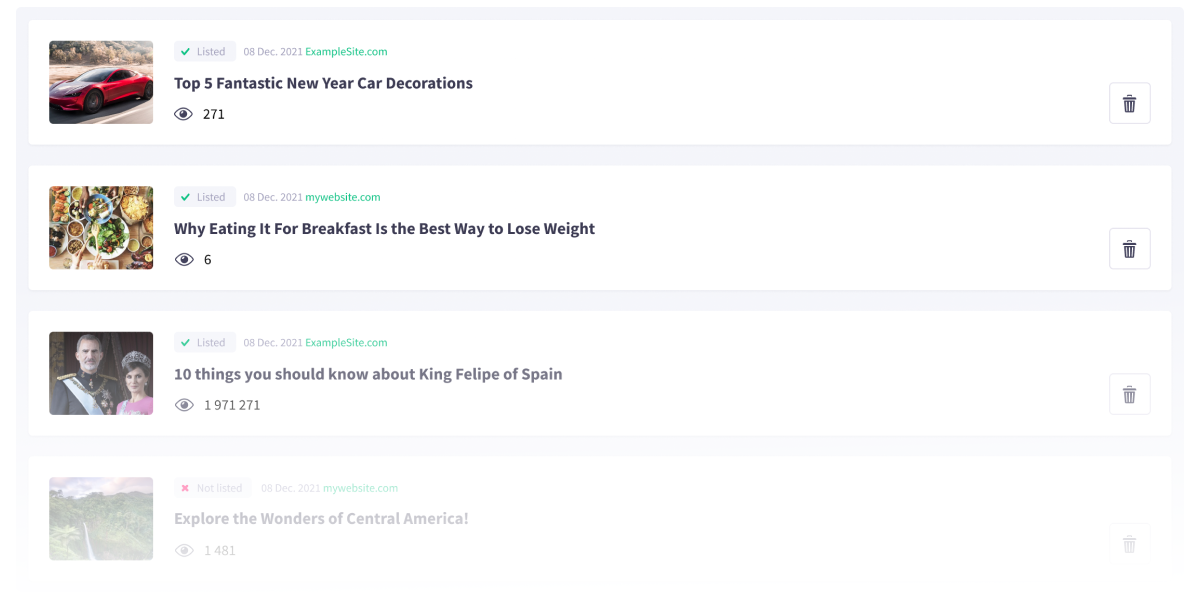Open Explore the Wonders of Central America title
The image size is (1200, 600).
[x=321, y=519]
